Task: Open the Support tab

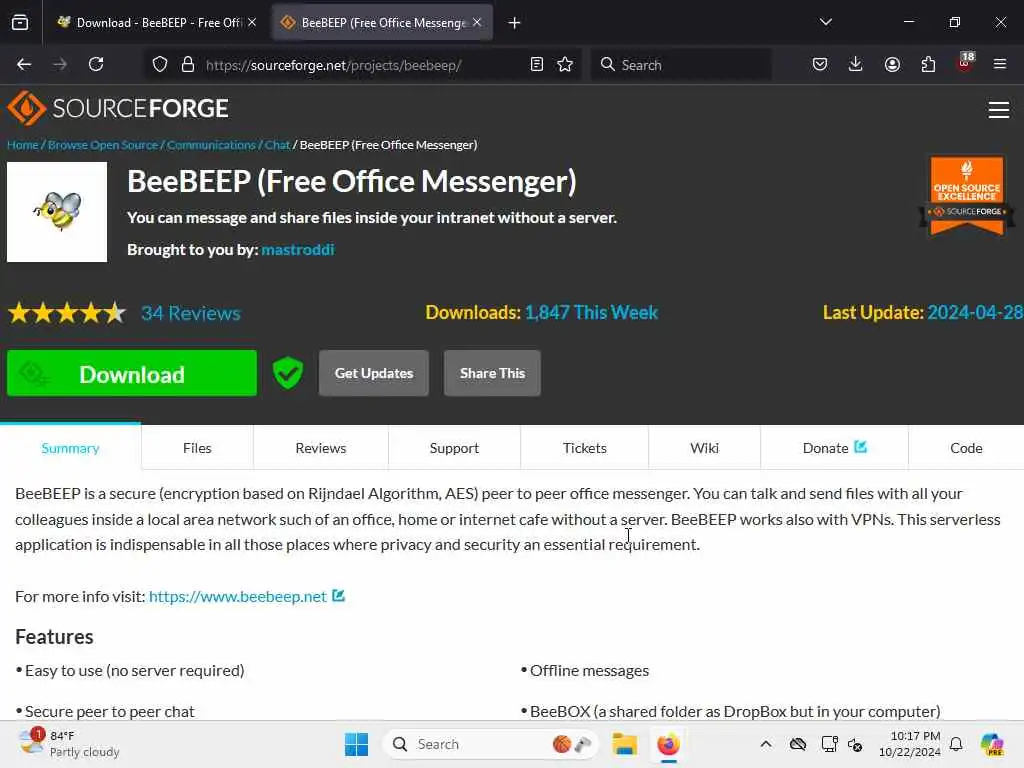Action: [x=455, y=448]
